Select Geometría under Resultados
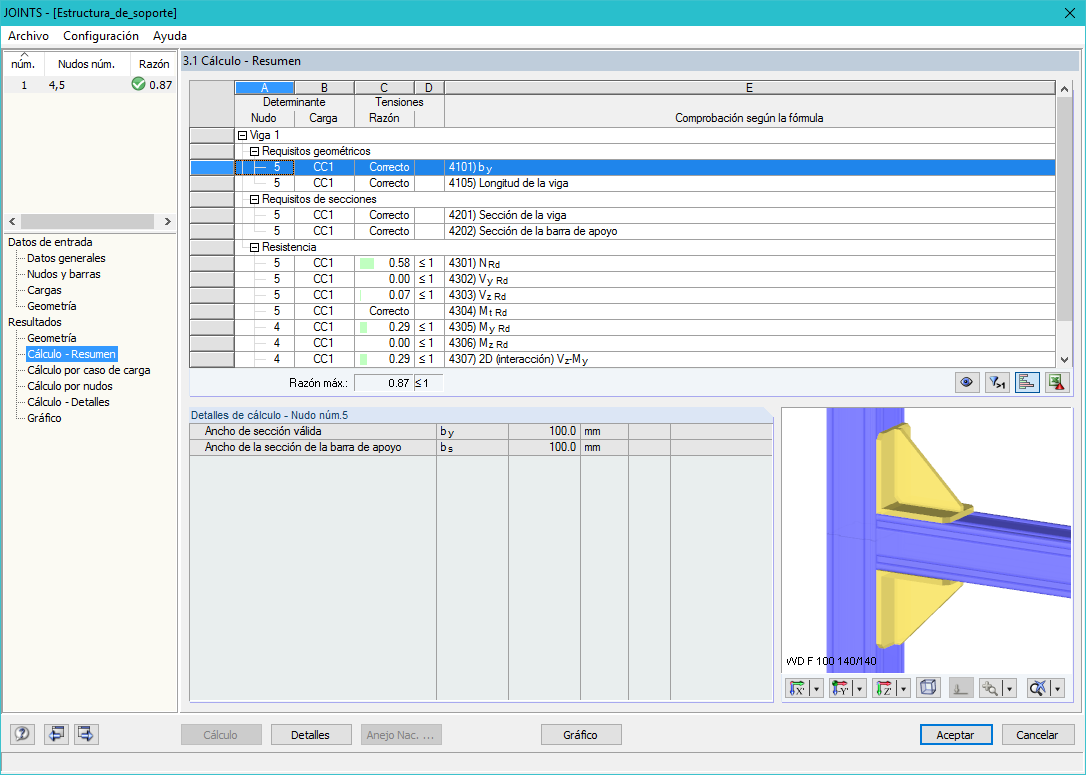The height and width of the screenshot is (775, 1086). 52,338
